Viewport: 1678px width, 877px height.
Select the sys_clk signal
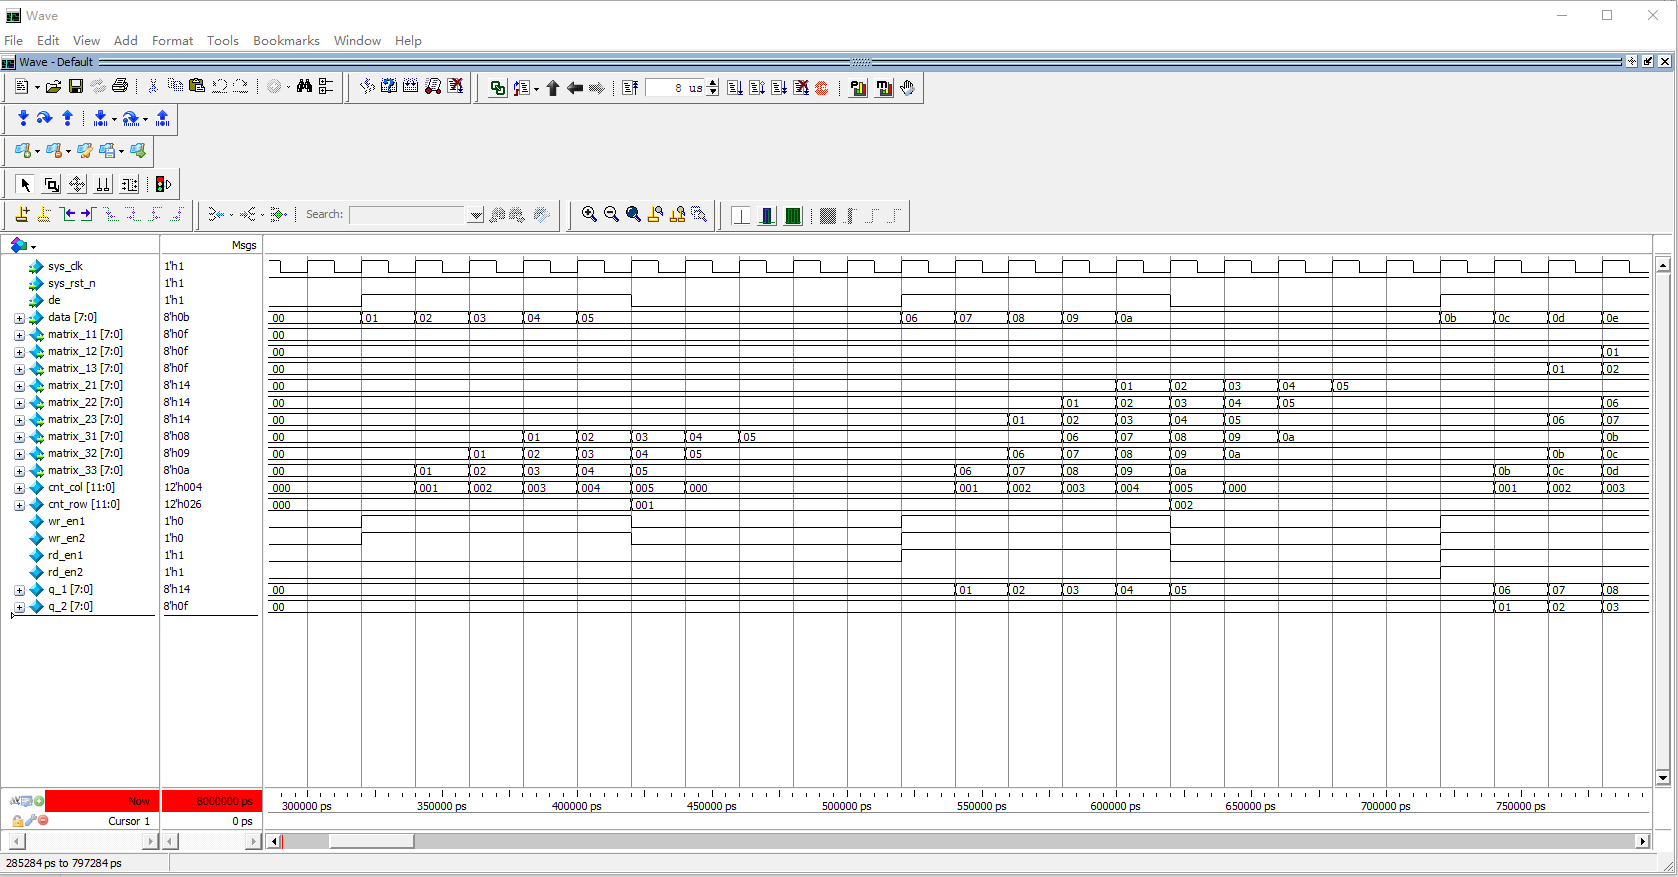click(65, 267)
